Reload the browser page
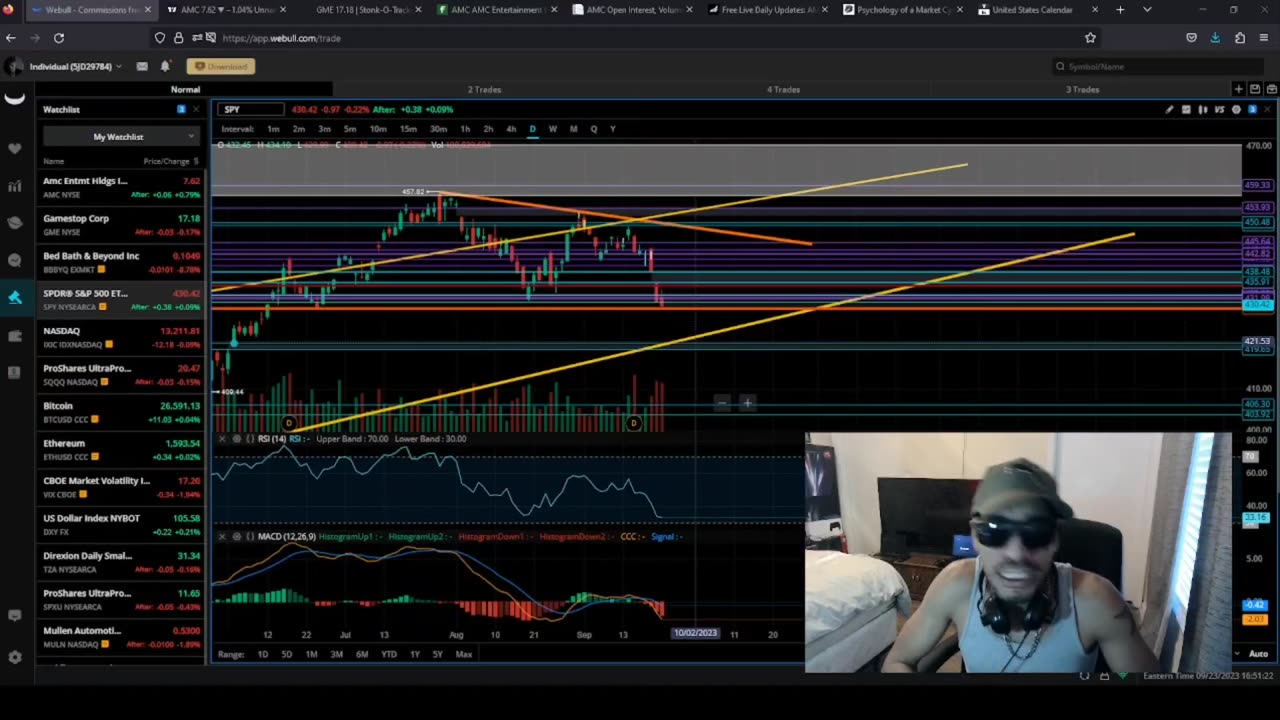This screenshot has height=720, width=1280. coord(59,38)
